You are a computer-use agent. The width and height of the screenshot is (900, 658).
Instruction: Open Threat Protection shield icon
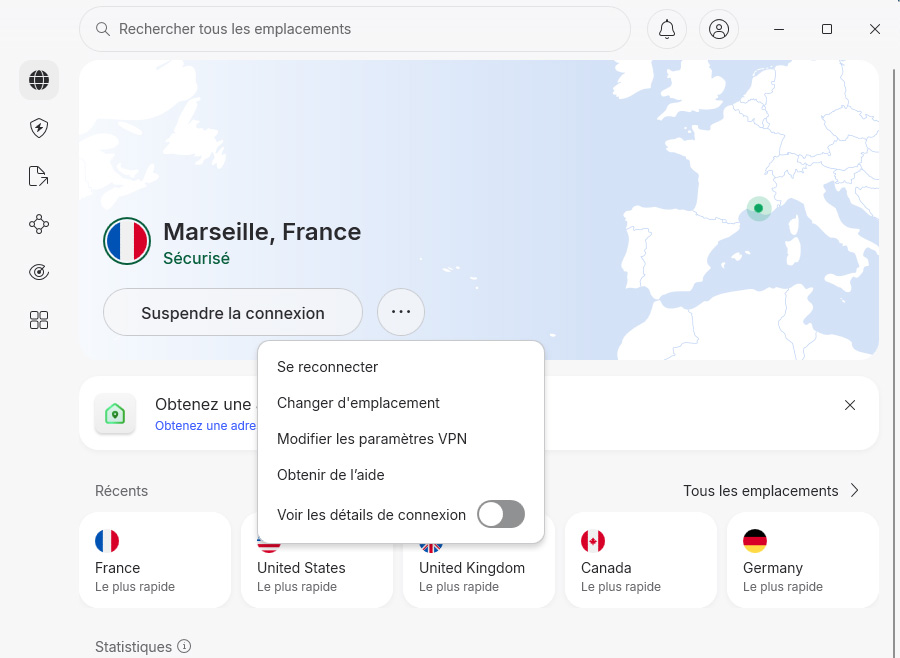point(38,128)
